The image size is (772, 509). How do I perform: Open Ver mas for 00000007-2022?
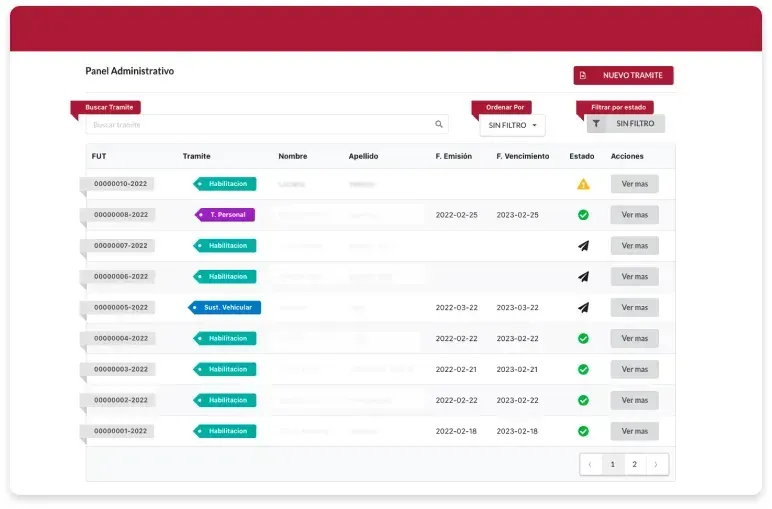(x=635, y=246)
